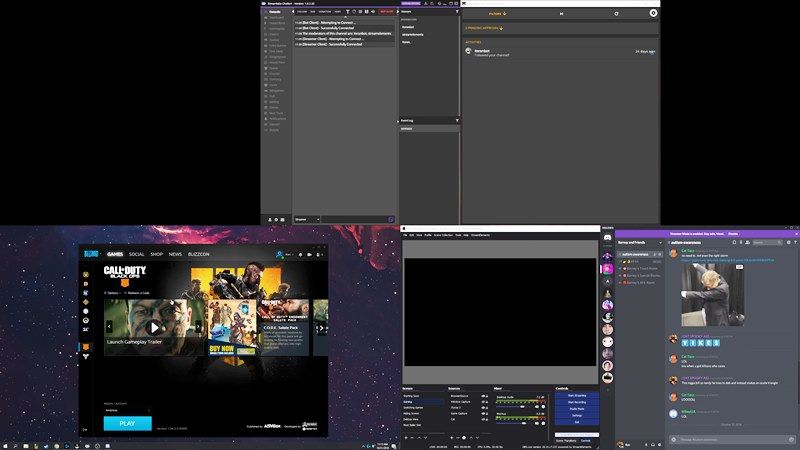The image size is (800, 450).
Task: Expand PENDING APPROVAL section in activity feed
Action: click(x=484, y=28)
